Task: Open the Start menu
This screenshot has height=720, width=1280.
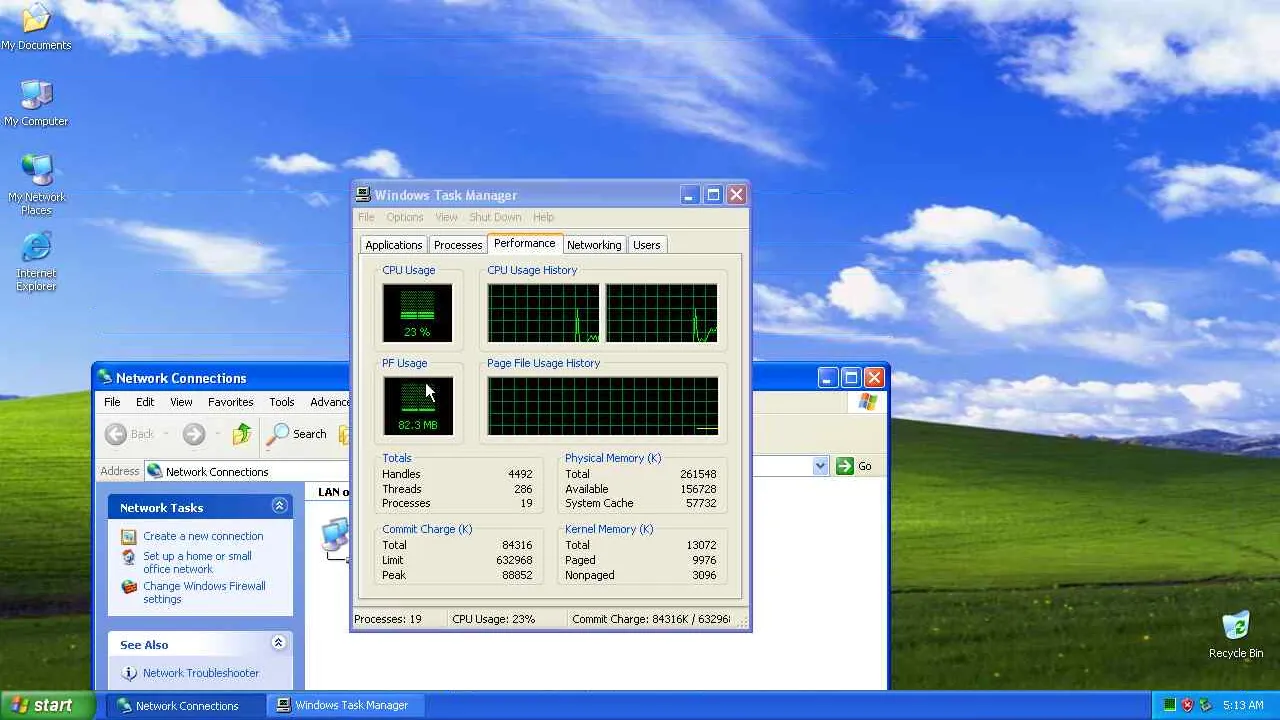Action: [x=48, y=705]
